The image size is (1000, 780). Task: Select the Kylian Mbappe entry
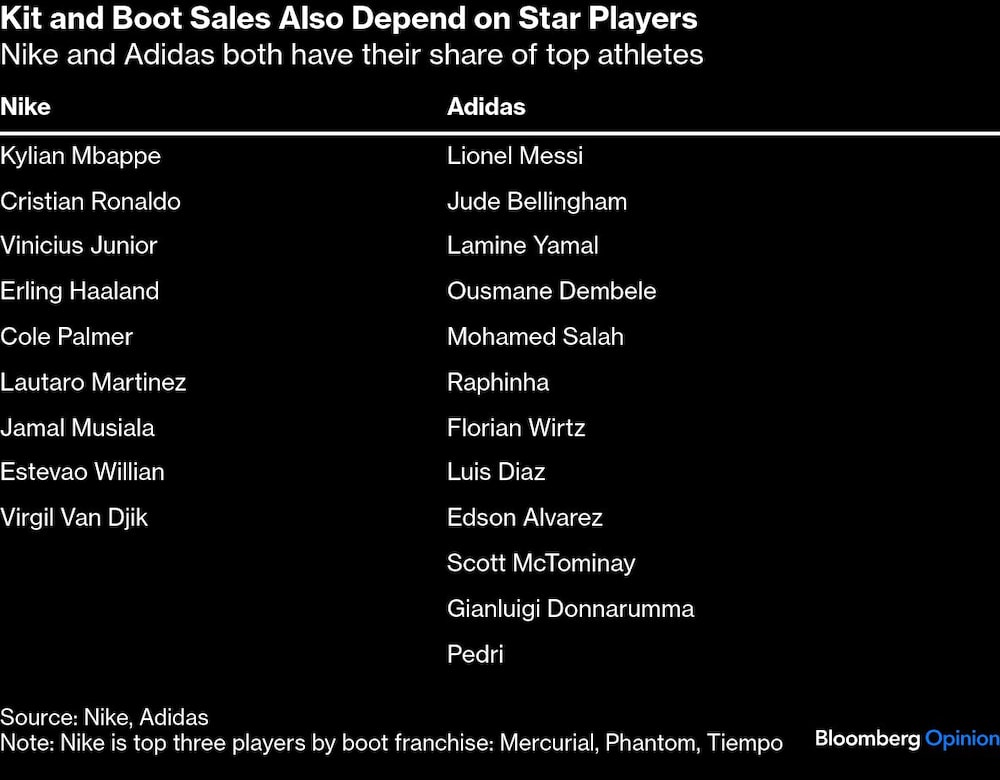point(81,156)
